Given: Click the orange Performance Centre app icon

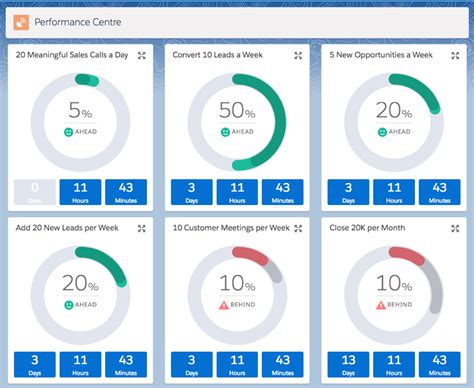Looking at the screenshot, I should tap(21, 22).
